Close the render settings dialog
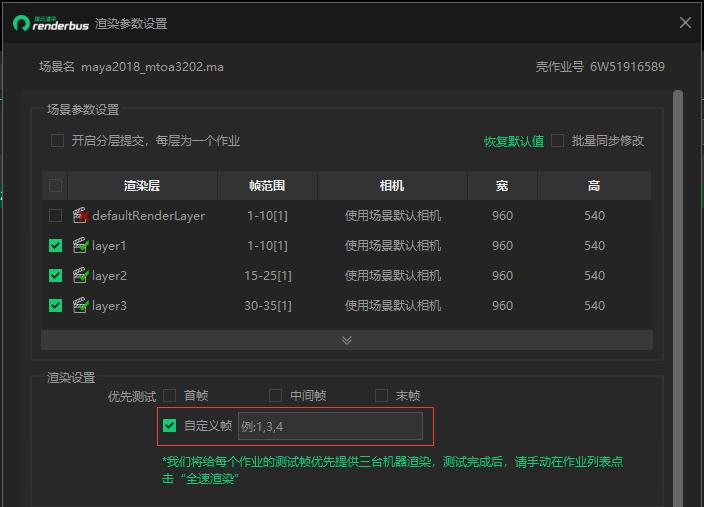Image resolution: width=704 pixels, height=507 pixels. (x=685, y=22)
